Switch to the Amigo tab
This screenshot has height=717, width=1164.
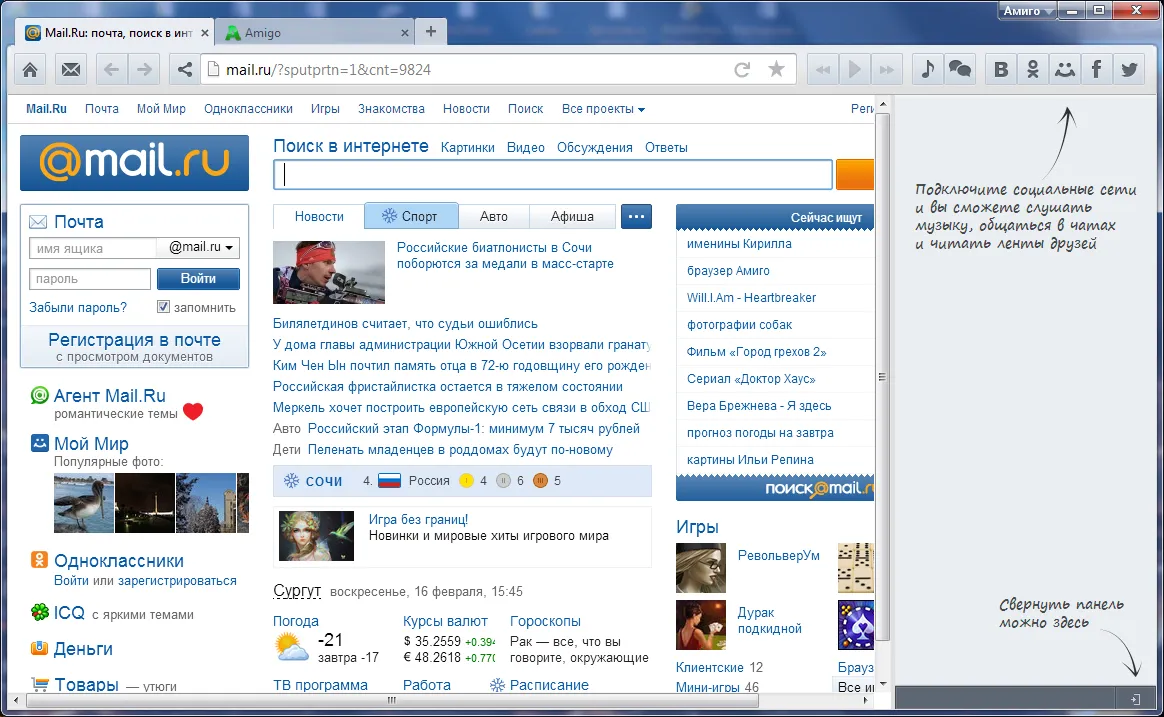(315, 33)
